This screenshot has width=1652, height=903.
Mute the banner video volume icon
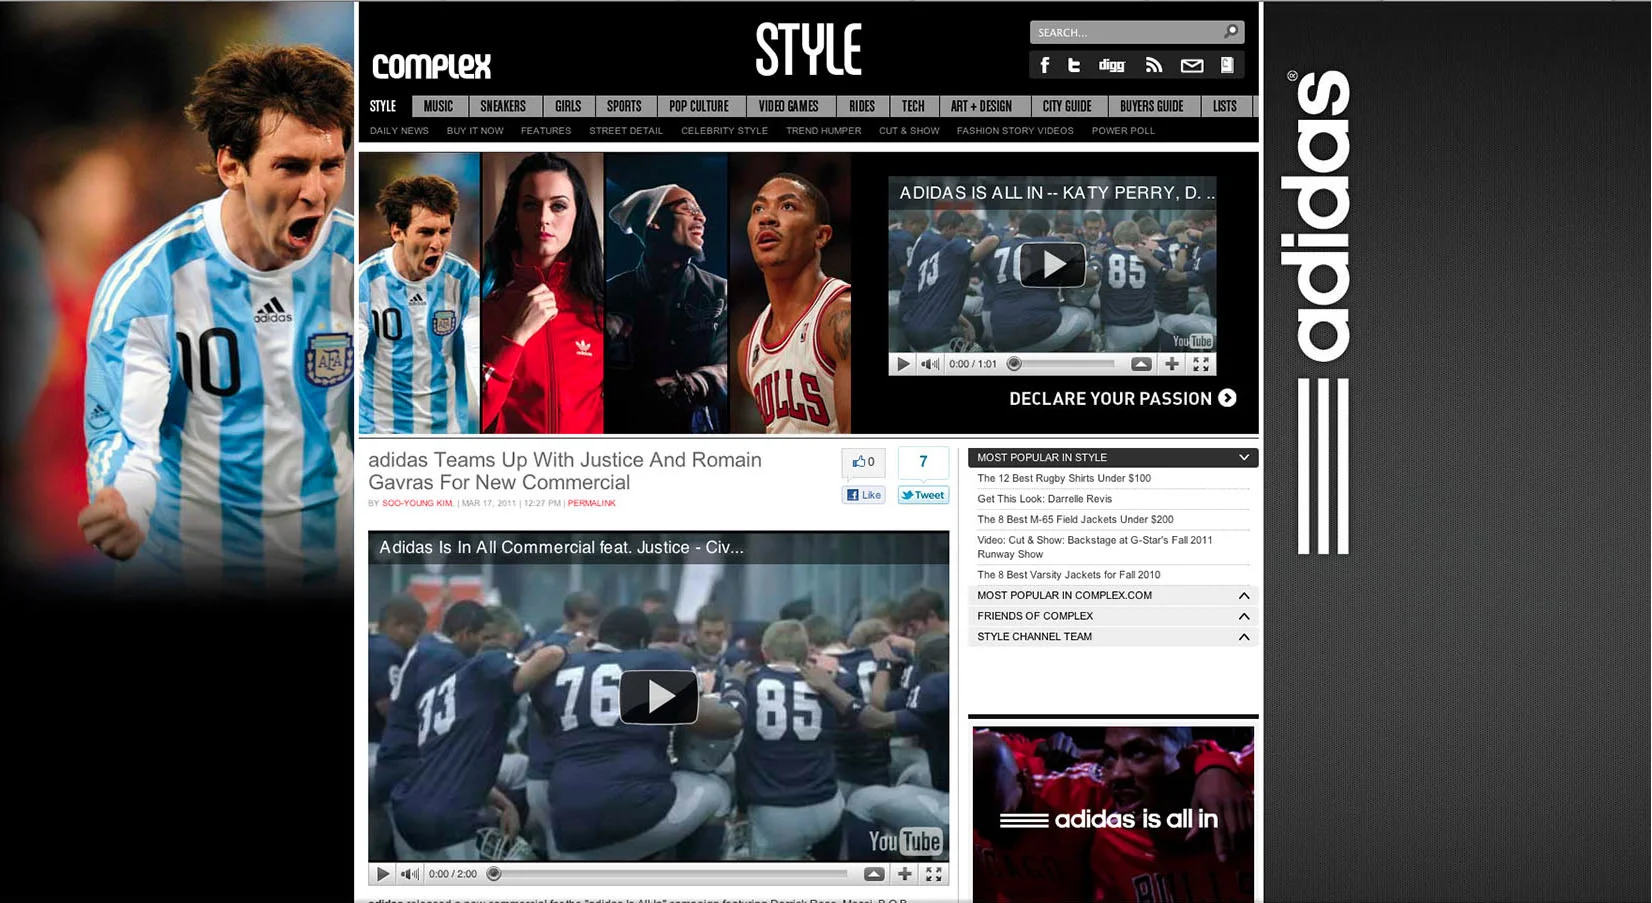930,364
